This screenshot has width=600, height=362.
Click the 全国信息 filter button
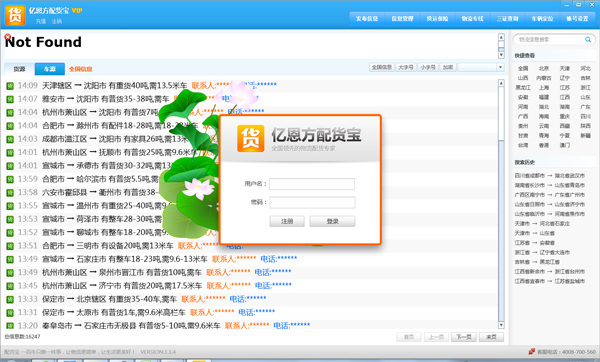[x=382, y=67]
